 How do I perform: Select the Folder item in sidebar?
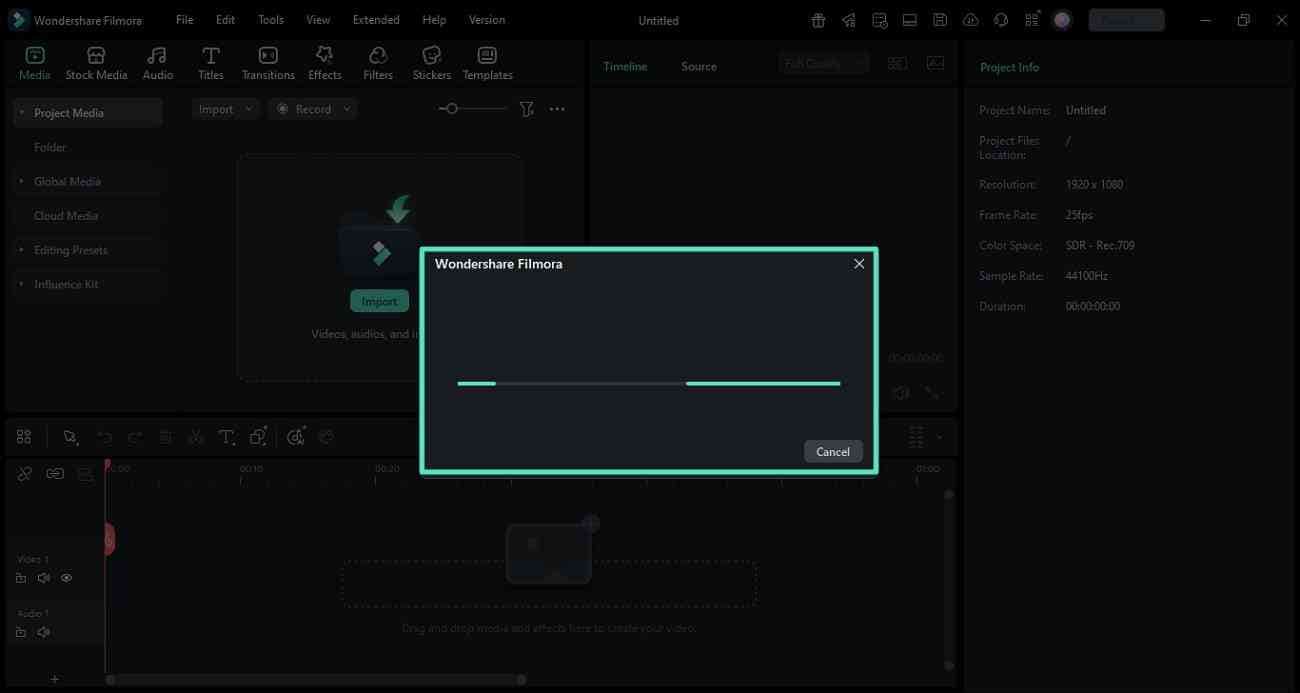coord(50,147)
